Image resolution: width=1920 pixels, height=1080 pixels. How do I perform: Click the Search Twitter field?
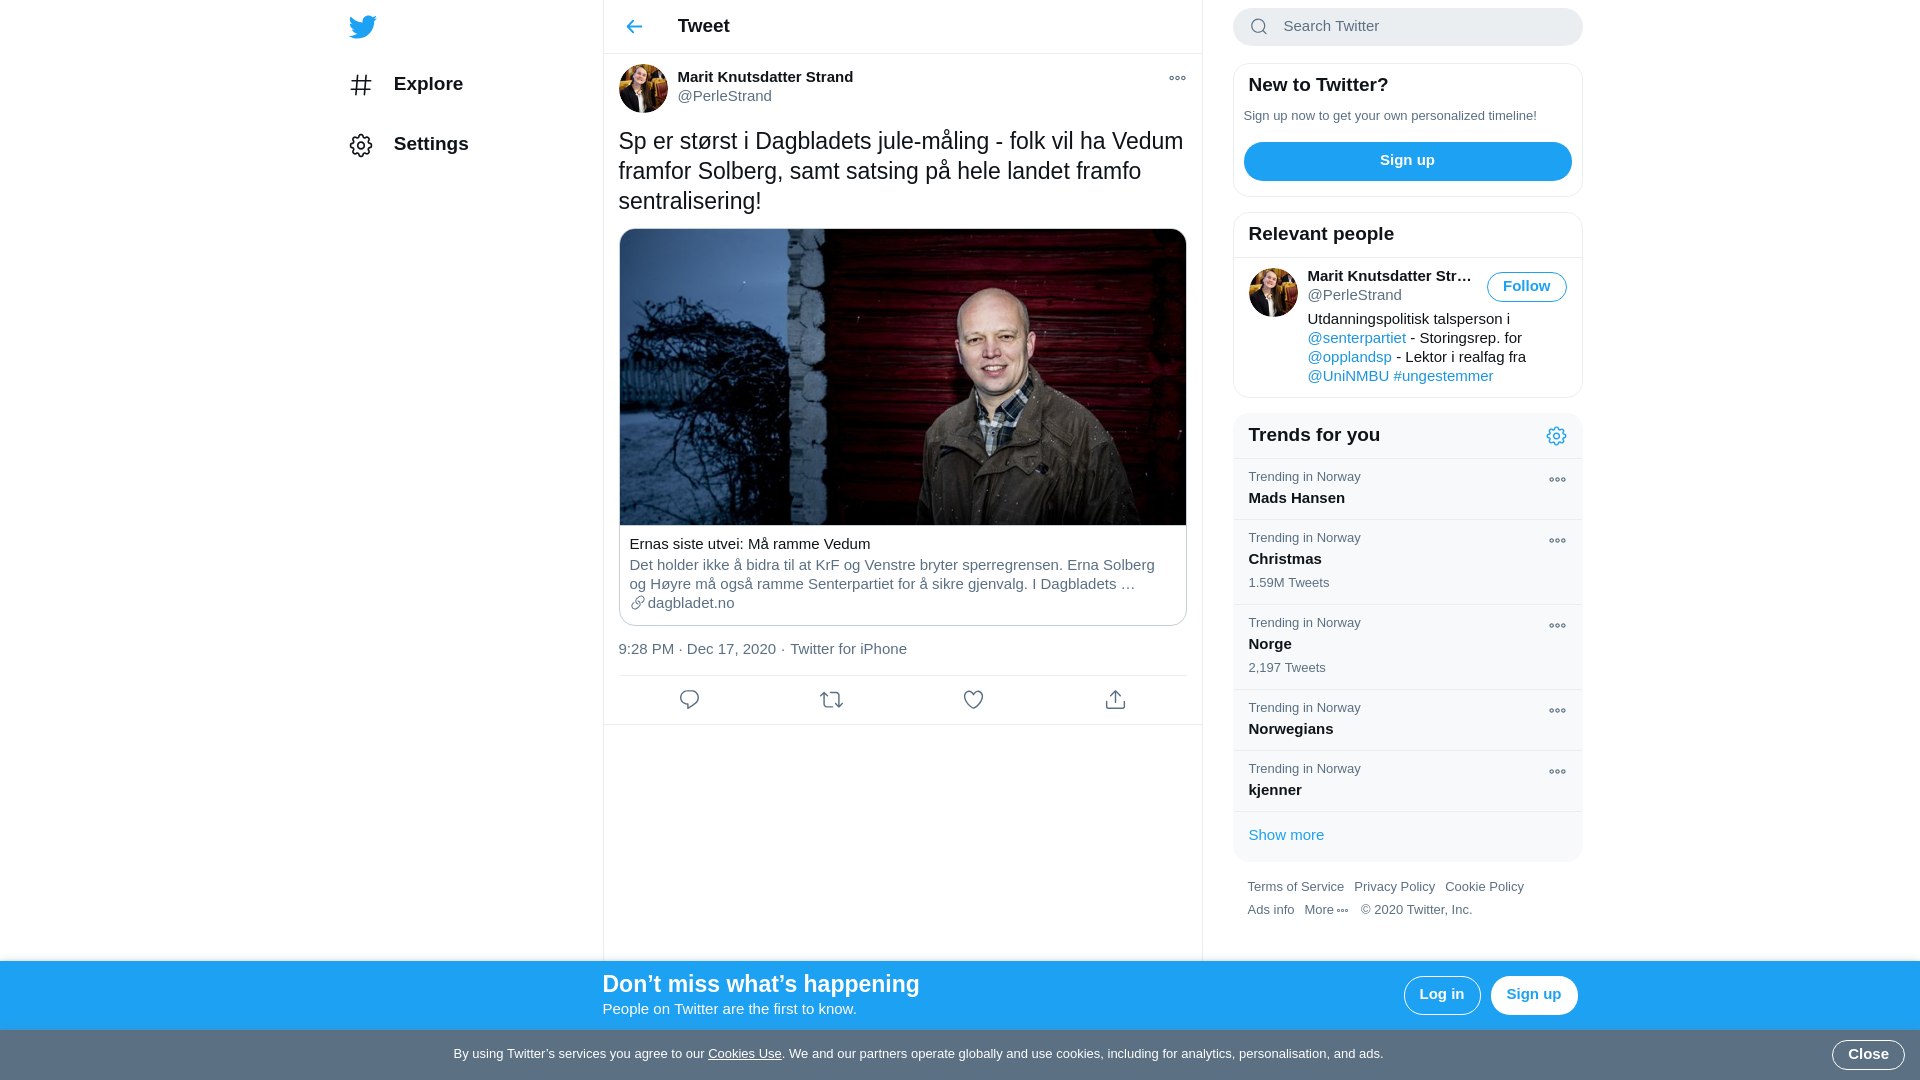click(1407, 27)
